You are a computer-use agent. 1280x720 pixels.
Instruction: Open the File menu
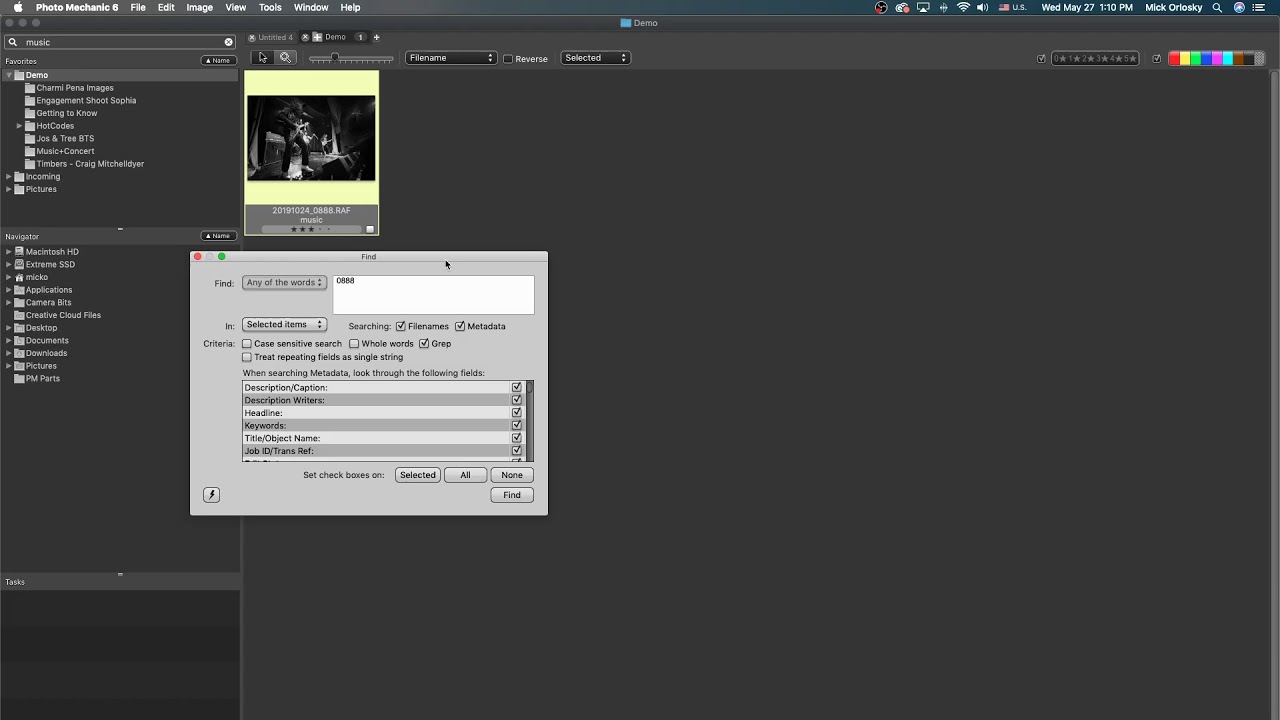tap(138, 7)
